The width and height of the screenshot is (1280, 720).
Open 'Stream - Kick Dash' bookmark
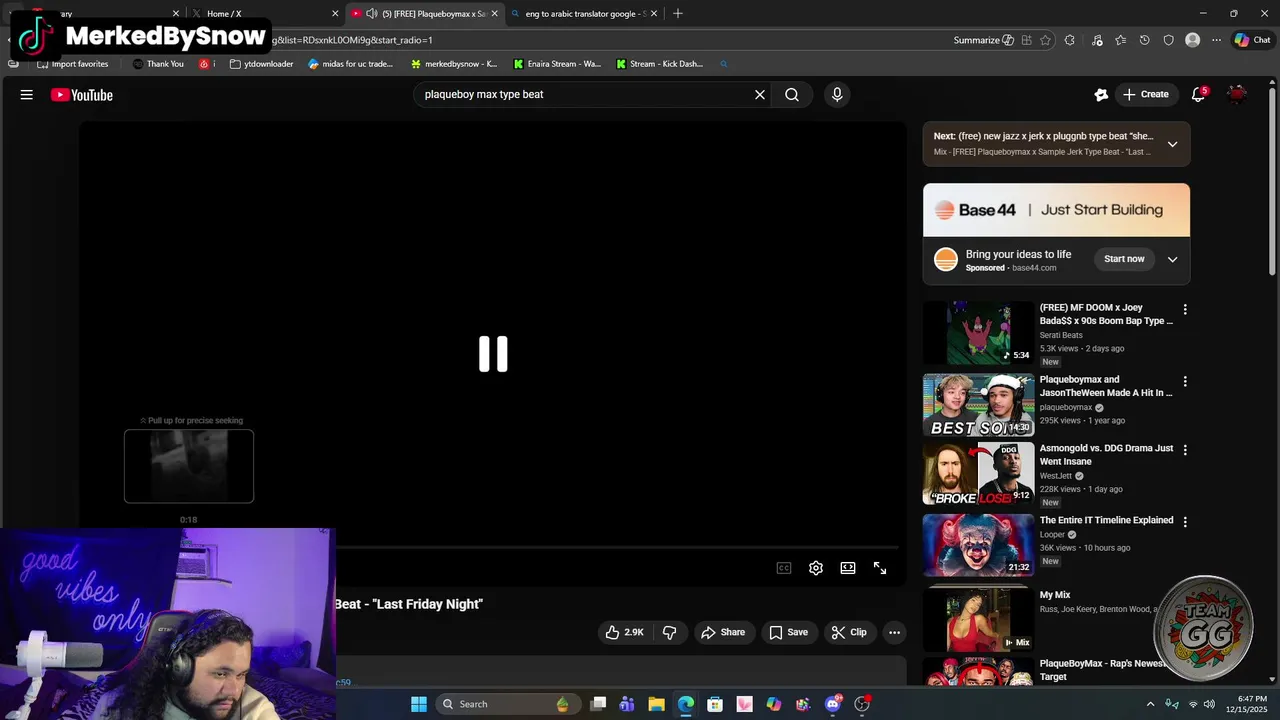click(x=659, y=64)
